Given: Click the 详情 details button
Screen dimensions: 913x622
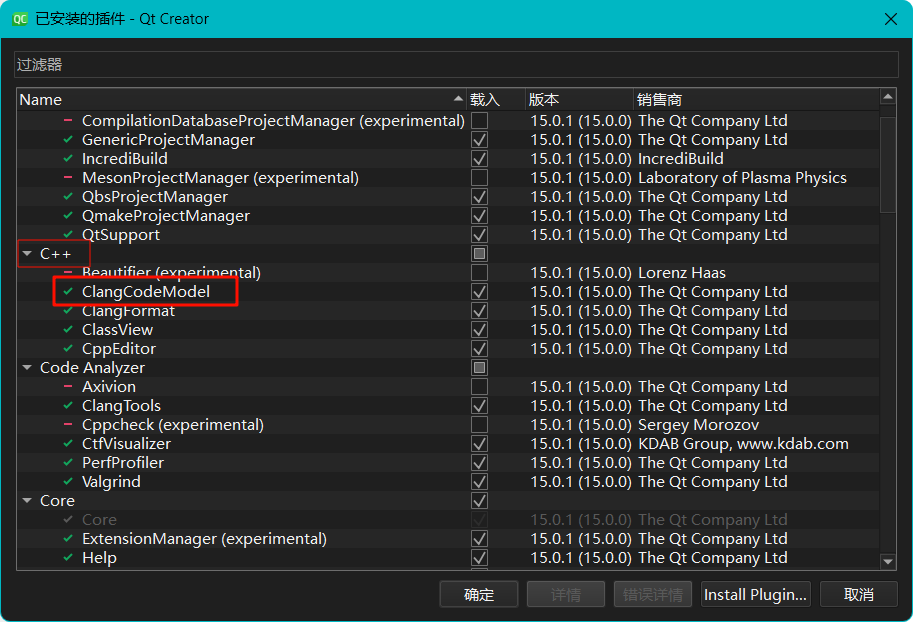Looking at the screenshot, I should 566,595.
